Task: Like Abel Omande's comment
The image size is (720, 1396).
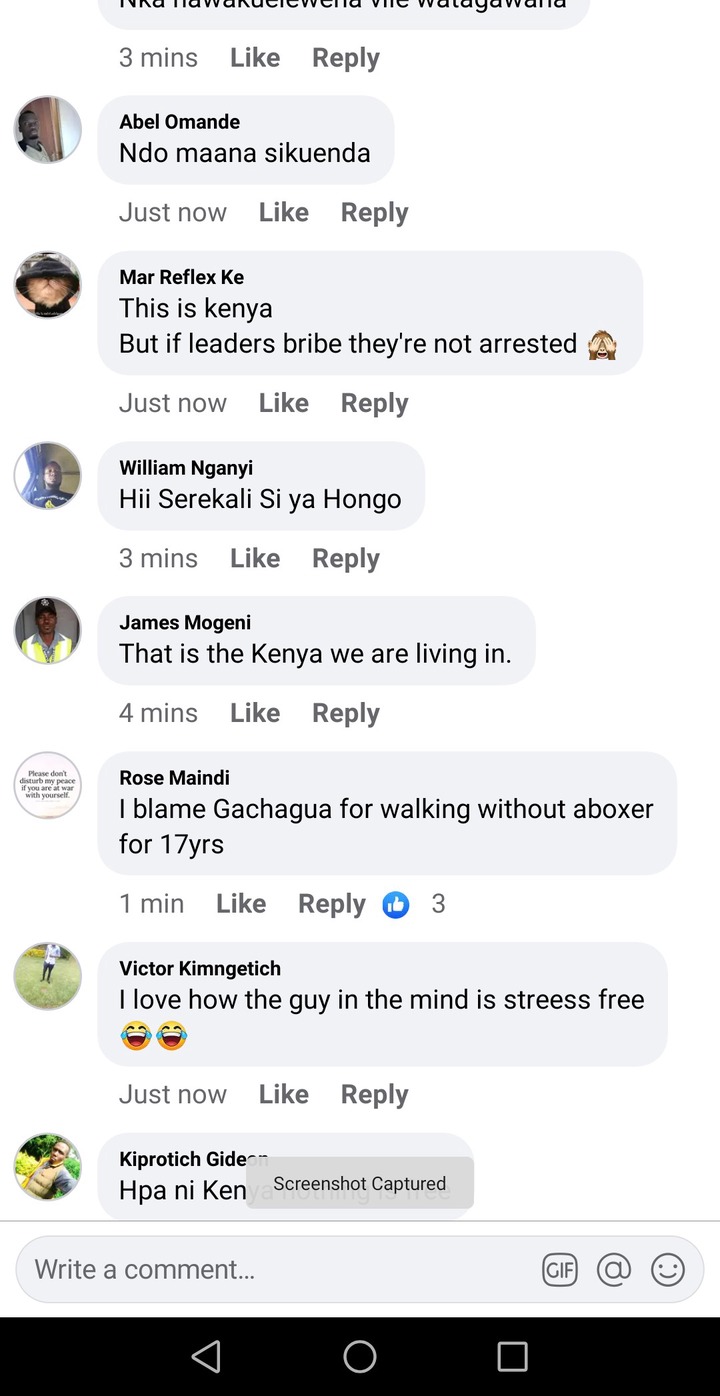Action: (284, 212)
